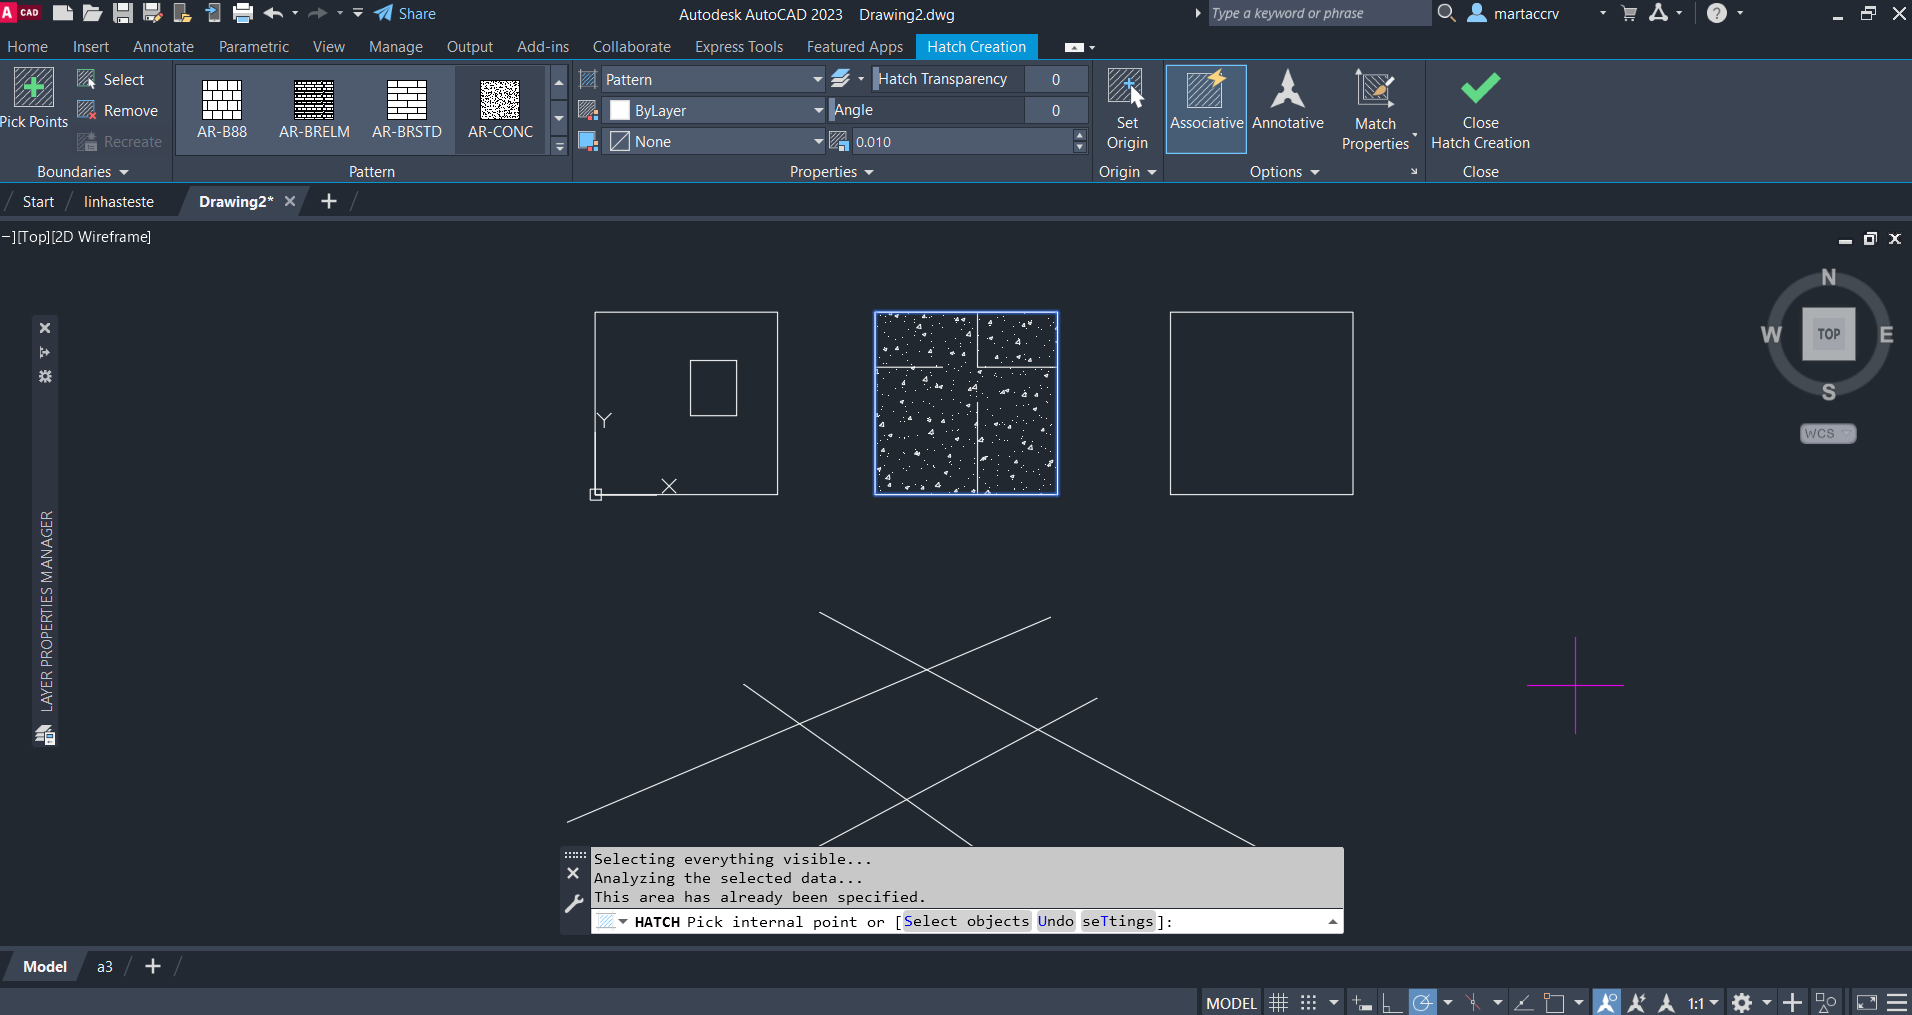Click Remove boundary objects button

pyautogui.click(x=118, y=110)
